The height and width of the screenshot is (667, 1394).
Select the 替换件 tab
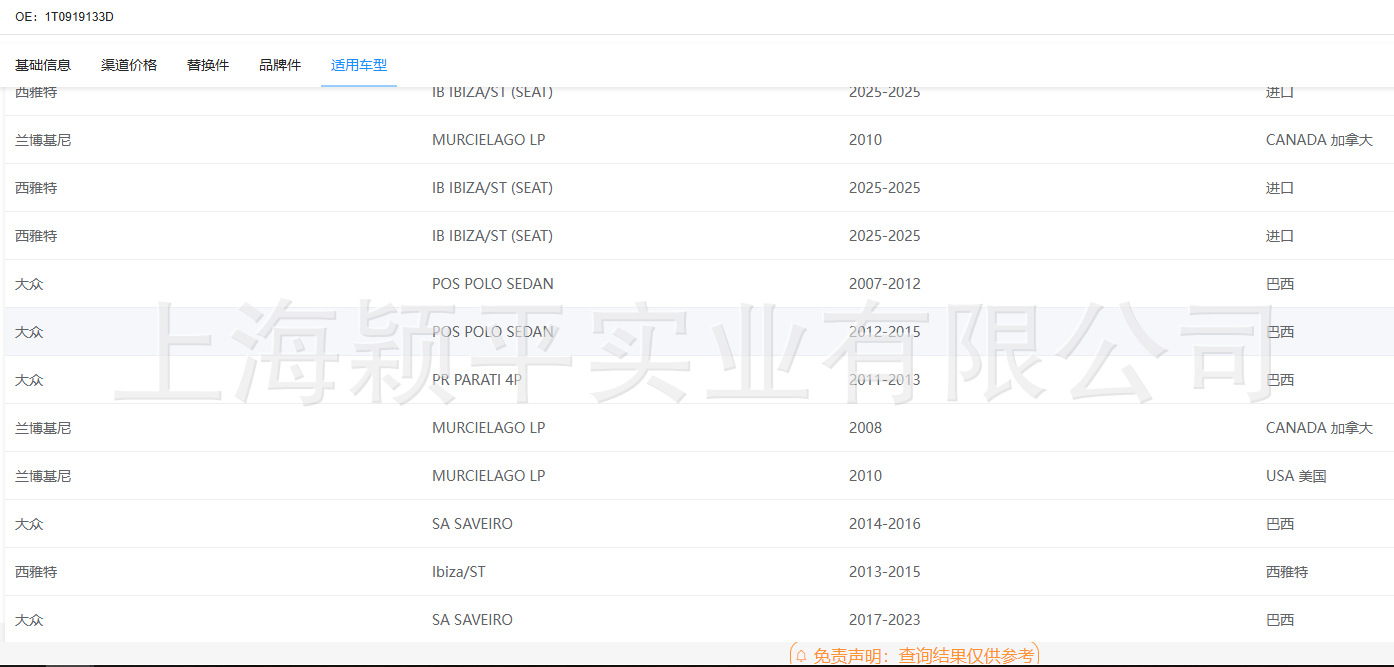tap(208, 65)
